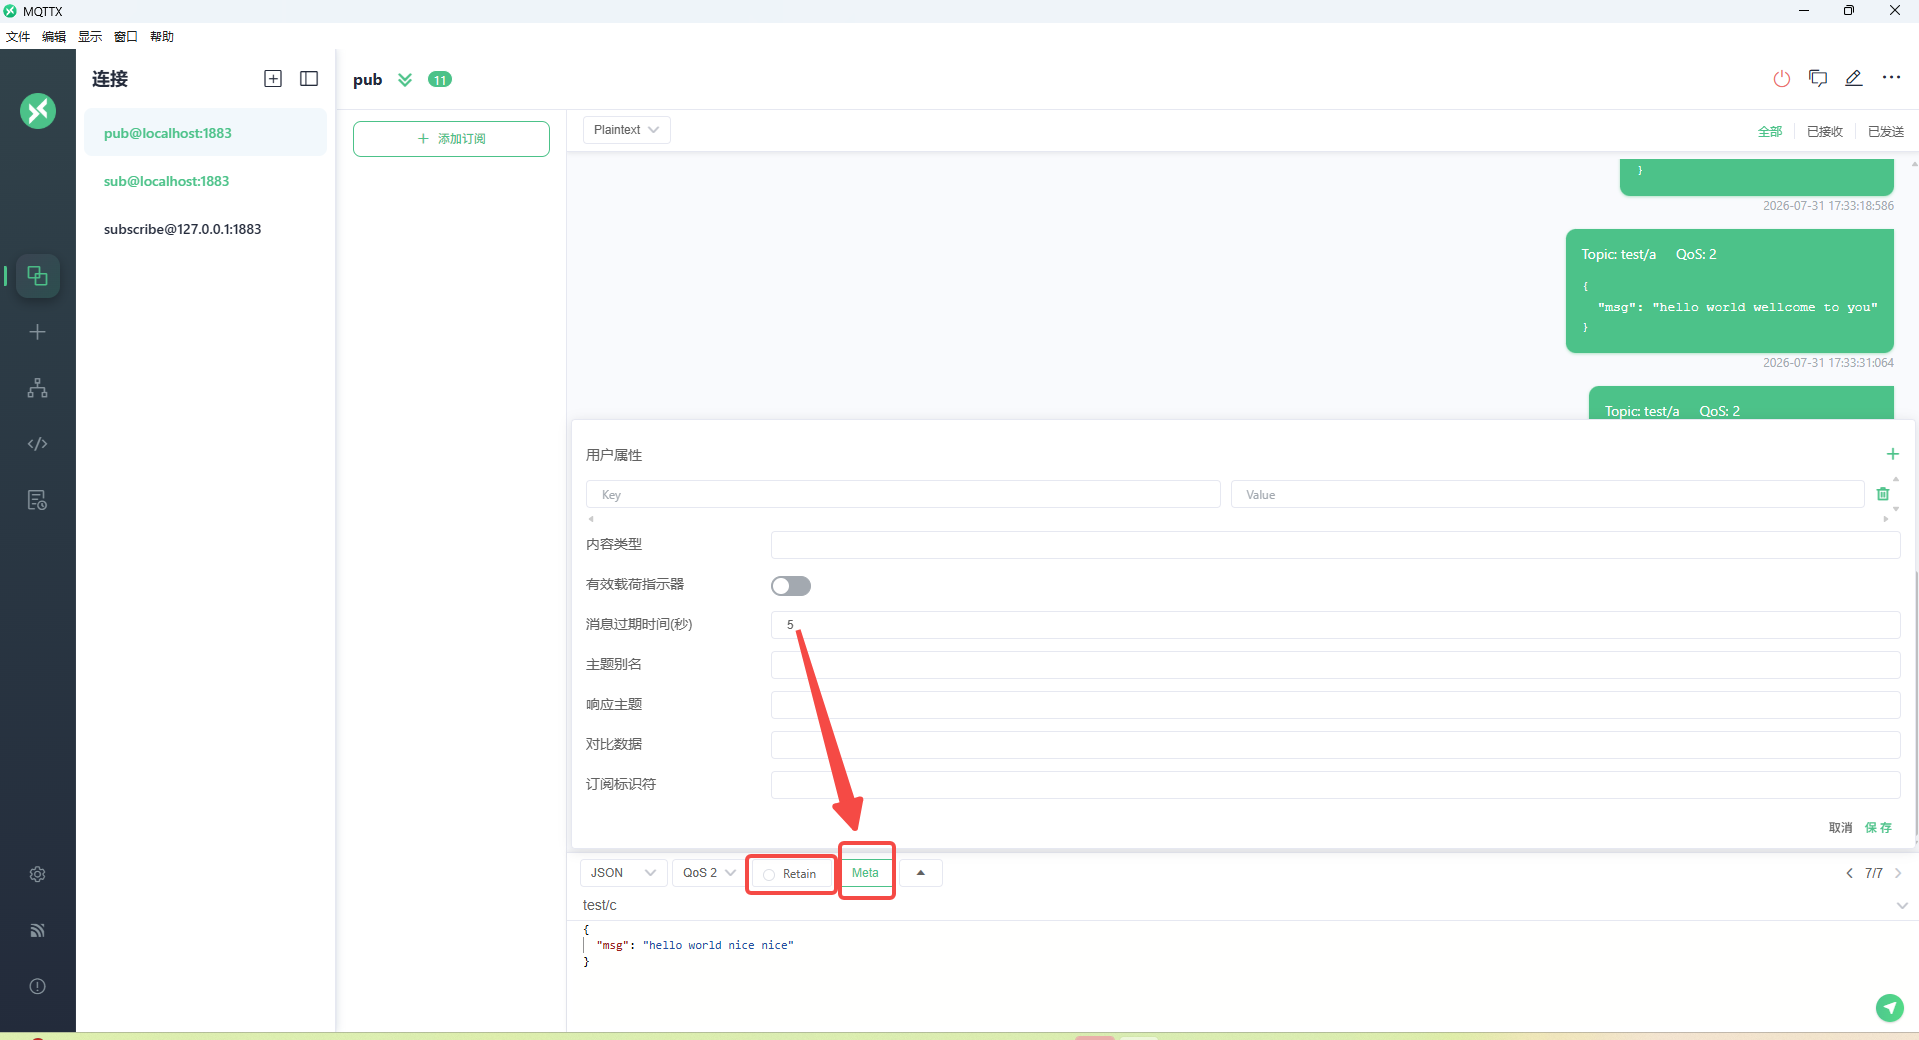The height and width of the screenshot is (1040, 1919).
Task: Click the unread message badge 11
Action: (x=440, y=80)
